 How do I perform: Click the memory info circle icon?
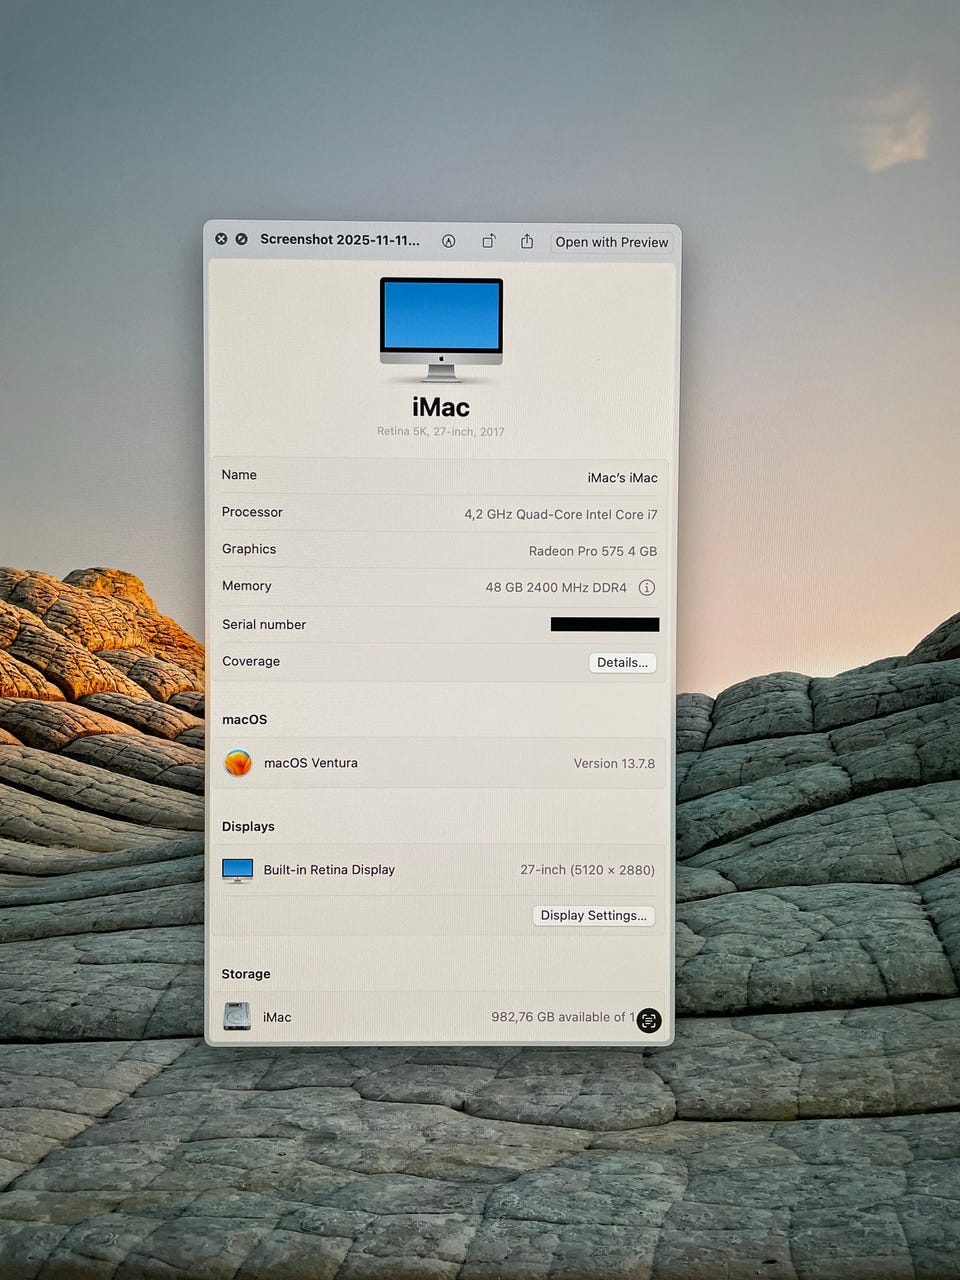coord(647,588)
